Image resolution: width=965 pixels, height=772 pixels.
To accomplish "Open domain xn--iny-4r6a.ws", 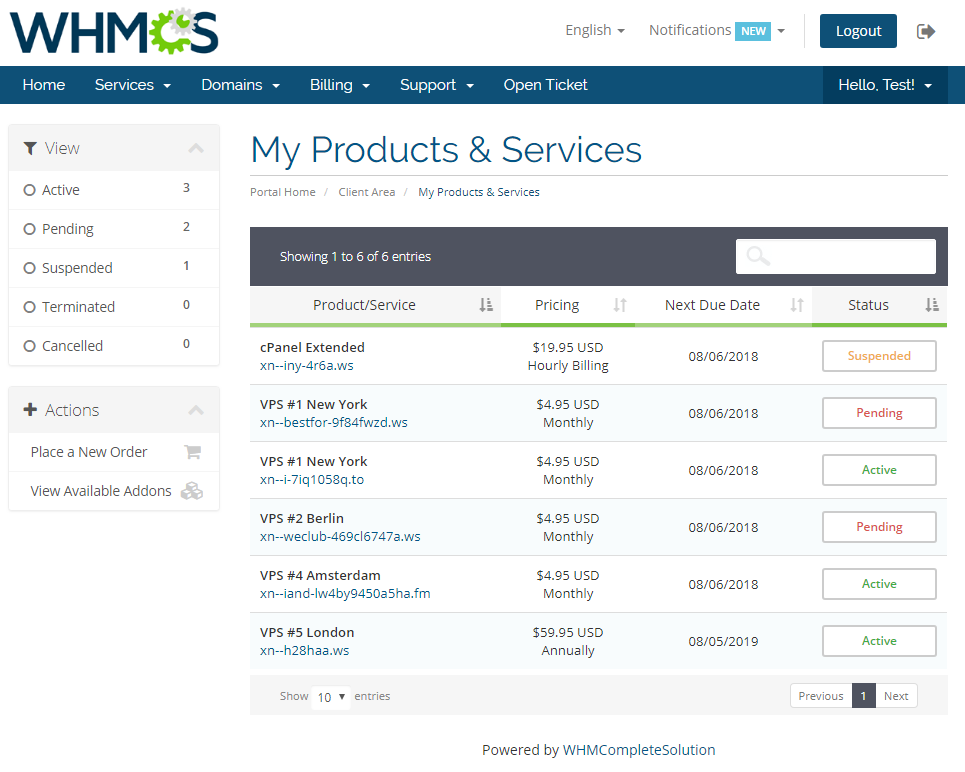I will (x=306, y=366).
